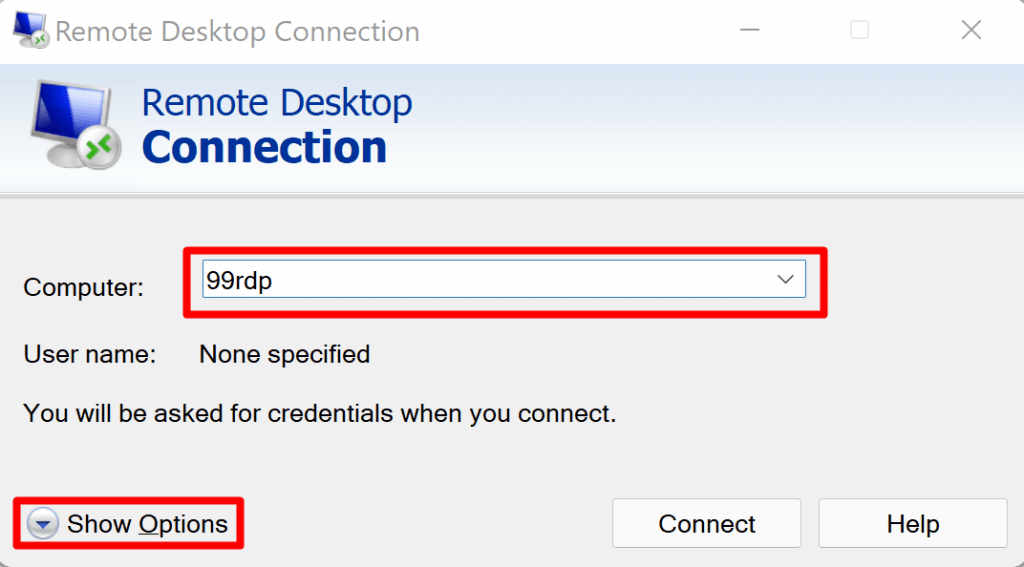The height and width of the screenshot is (567, 1024).
Task: Click the "Remote Desktop" banner heading
Action: [277, 103]
